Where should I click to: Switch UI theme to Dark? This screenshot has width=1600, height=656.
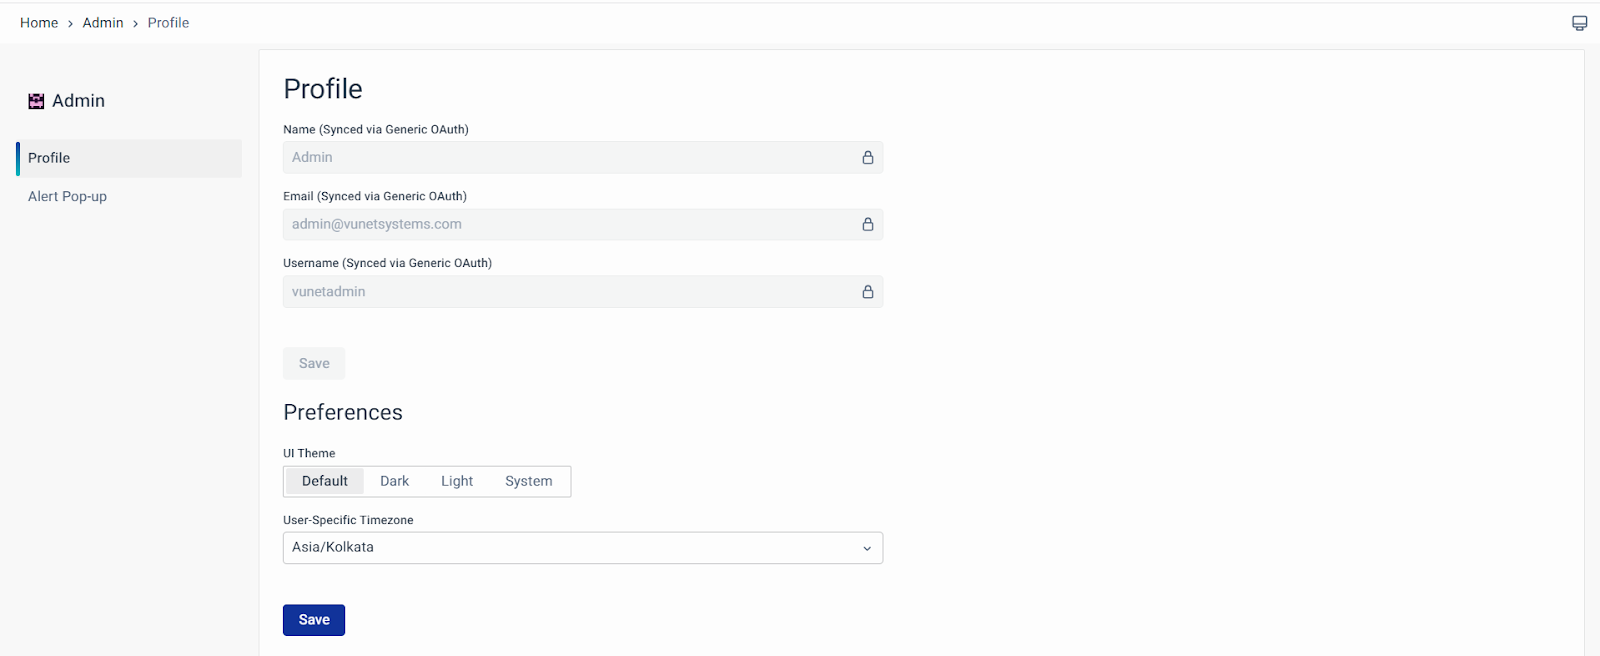[x=394, y=481]
